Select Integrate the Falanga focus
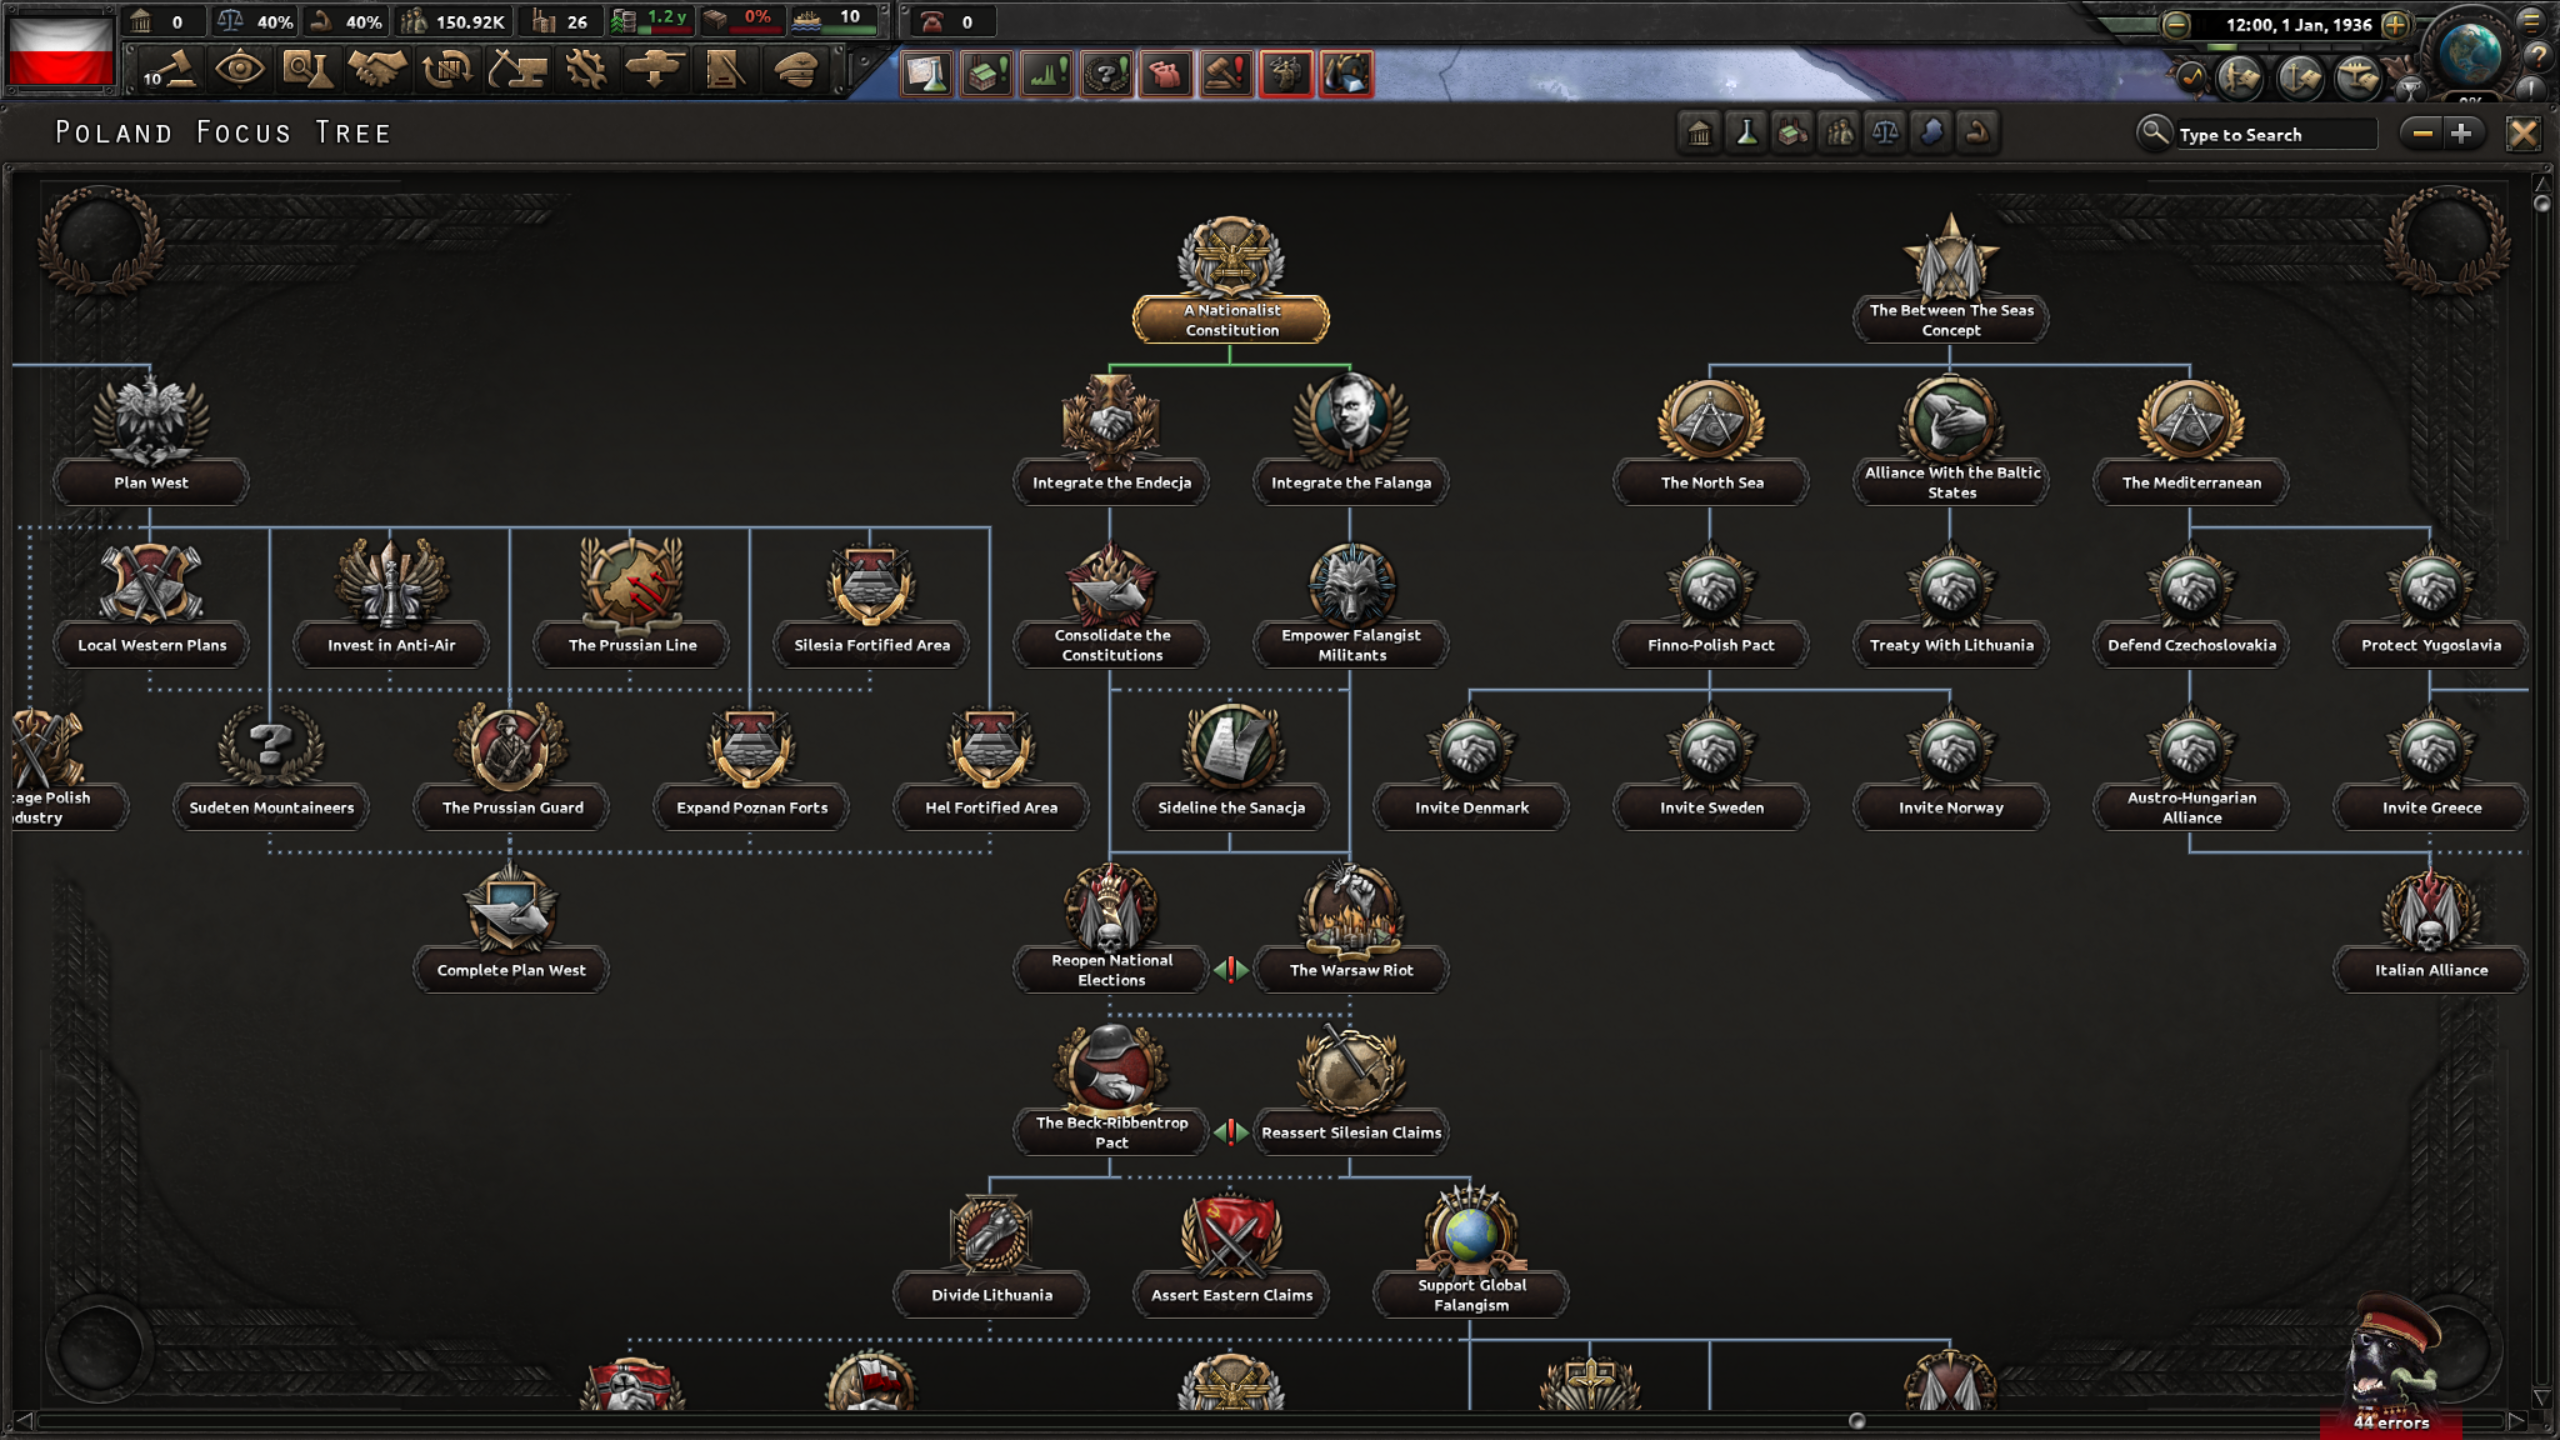 coord(1351,438)
